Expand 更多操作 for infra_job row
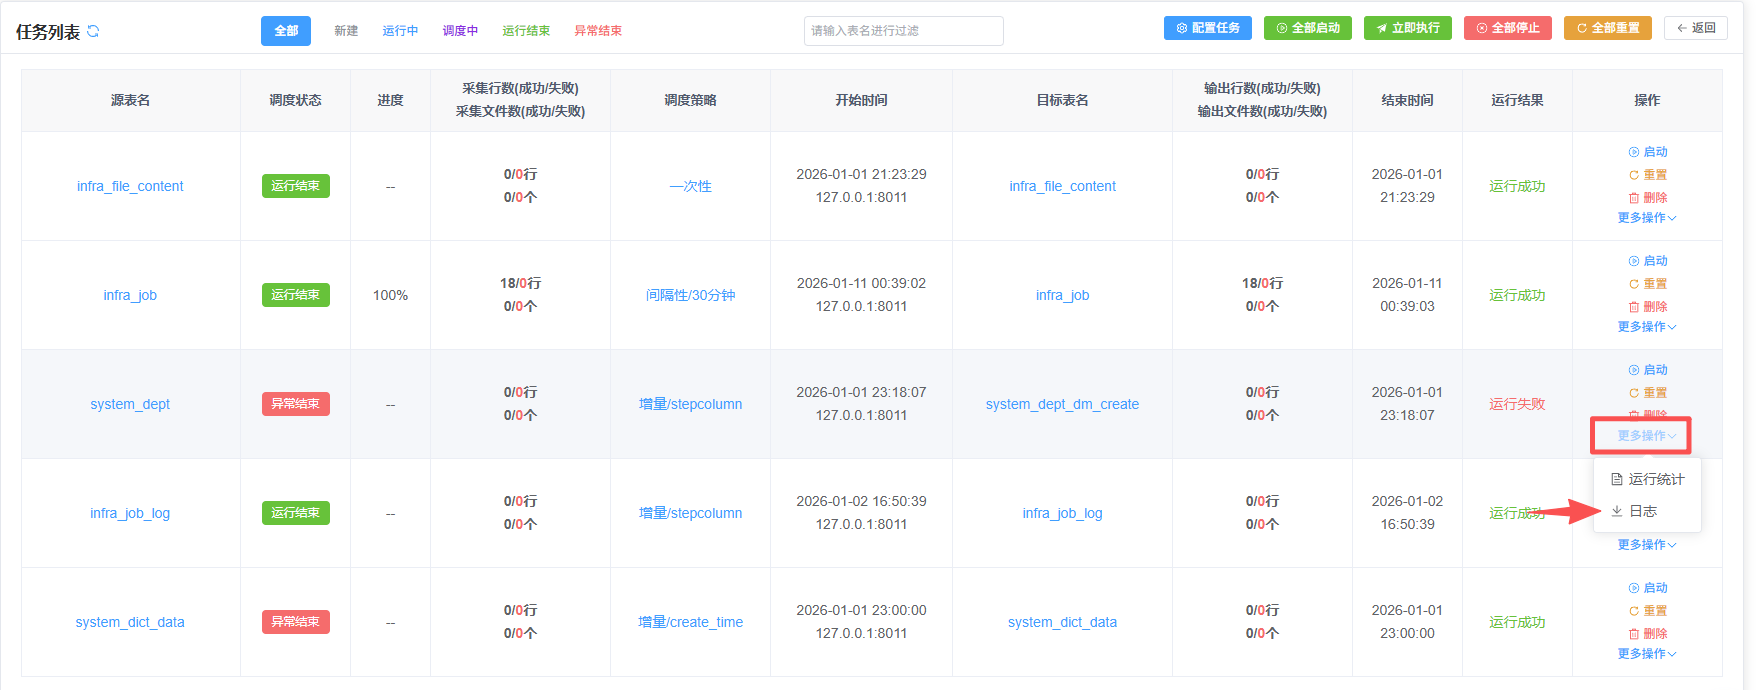This screenshot has width=1756, height=690. tap(1646, 327)
